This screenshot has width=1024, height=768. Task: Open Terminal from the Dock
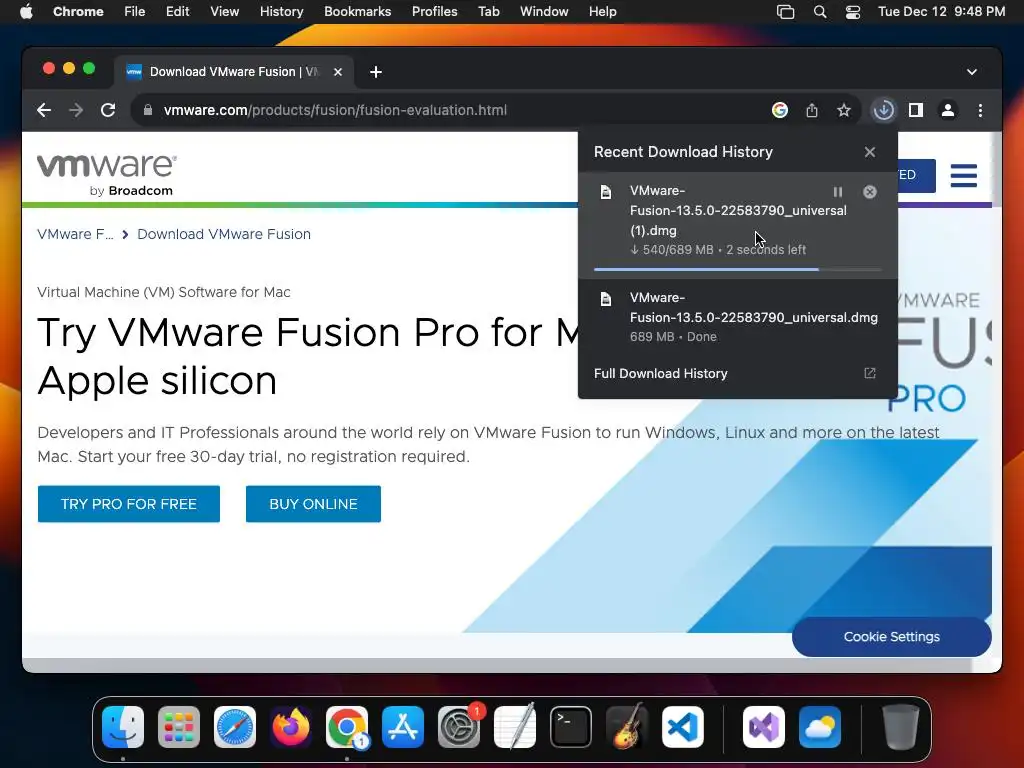pyautogui.click(x=571, y=727)
